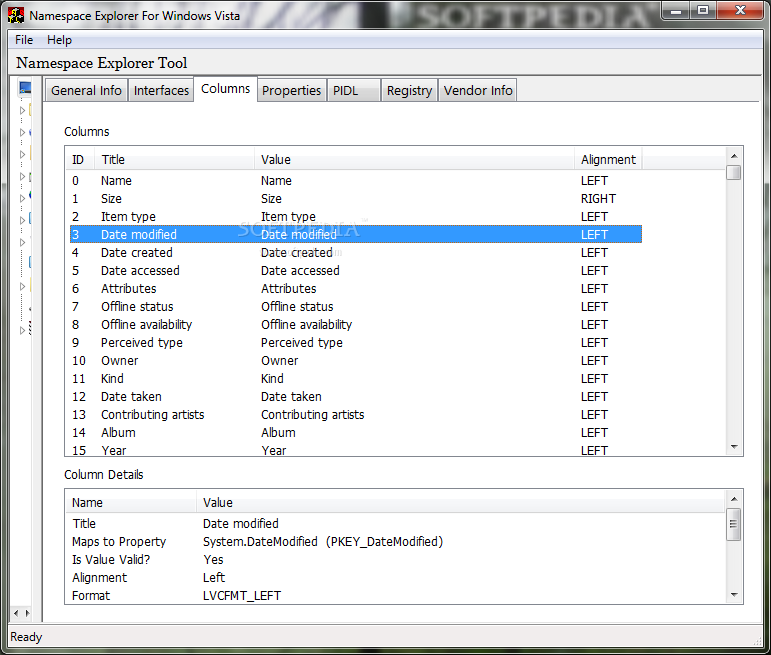Click the Value header in Column Details
The width and height of the screenshot is (771, 655).
[461, 503]
